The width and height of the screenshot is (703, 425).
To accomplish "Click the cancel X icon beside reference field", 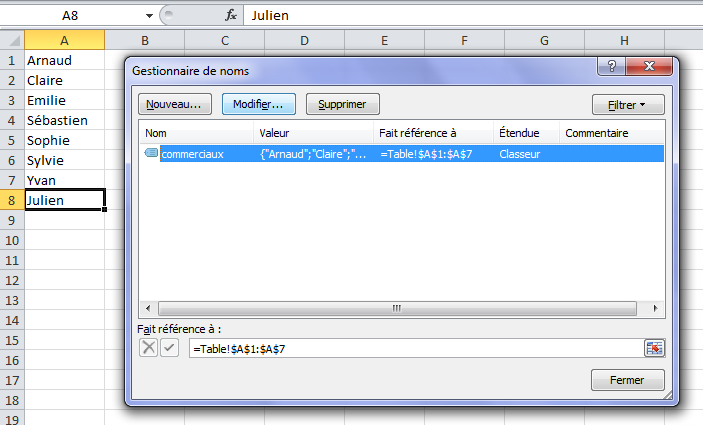I will (x=149, y=348).
